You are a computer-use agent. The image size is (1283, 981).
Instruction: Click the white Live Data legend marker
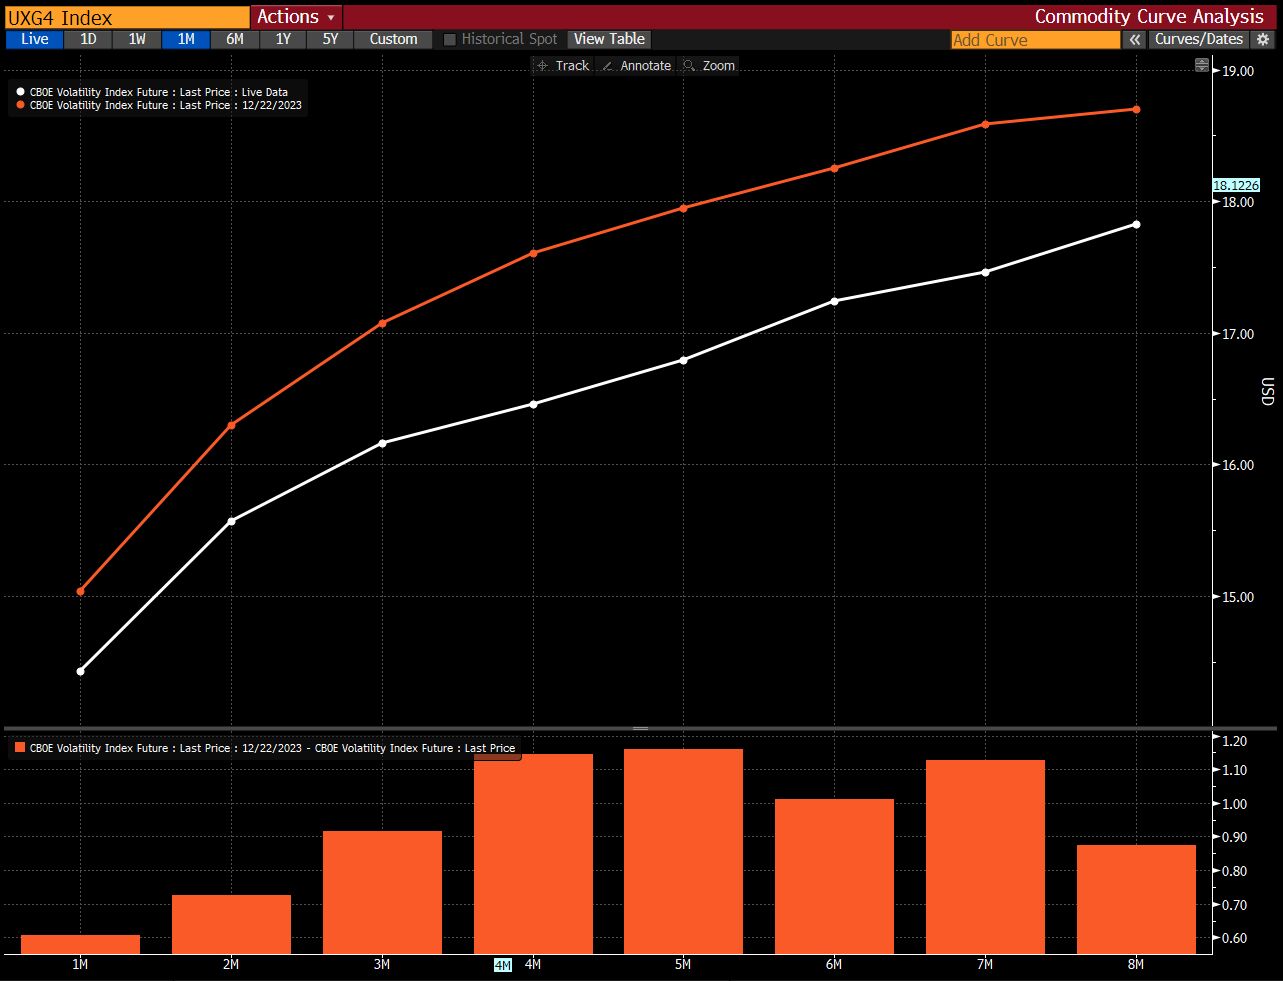pyautogui.click(x=21, y=92)
